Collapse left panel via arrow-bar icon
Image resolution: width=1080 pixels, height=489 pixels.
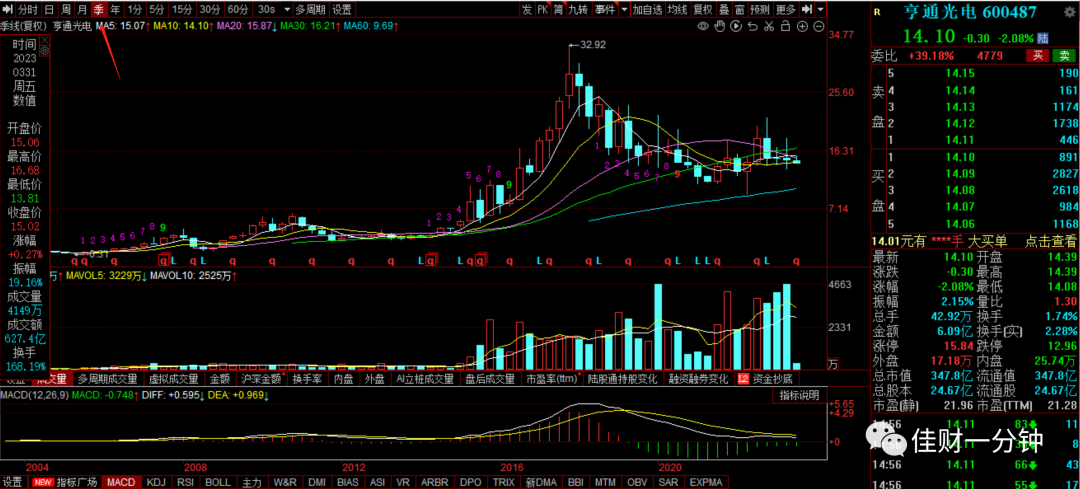6,9
